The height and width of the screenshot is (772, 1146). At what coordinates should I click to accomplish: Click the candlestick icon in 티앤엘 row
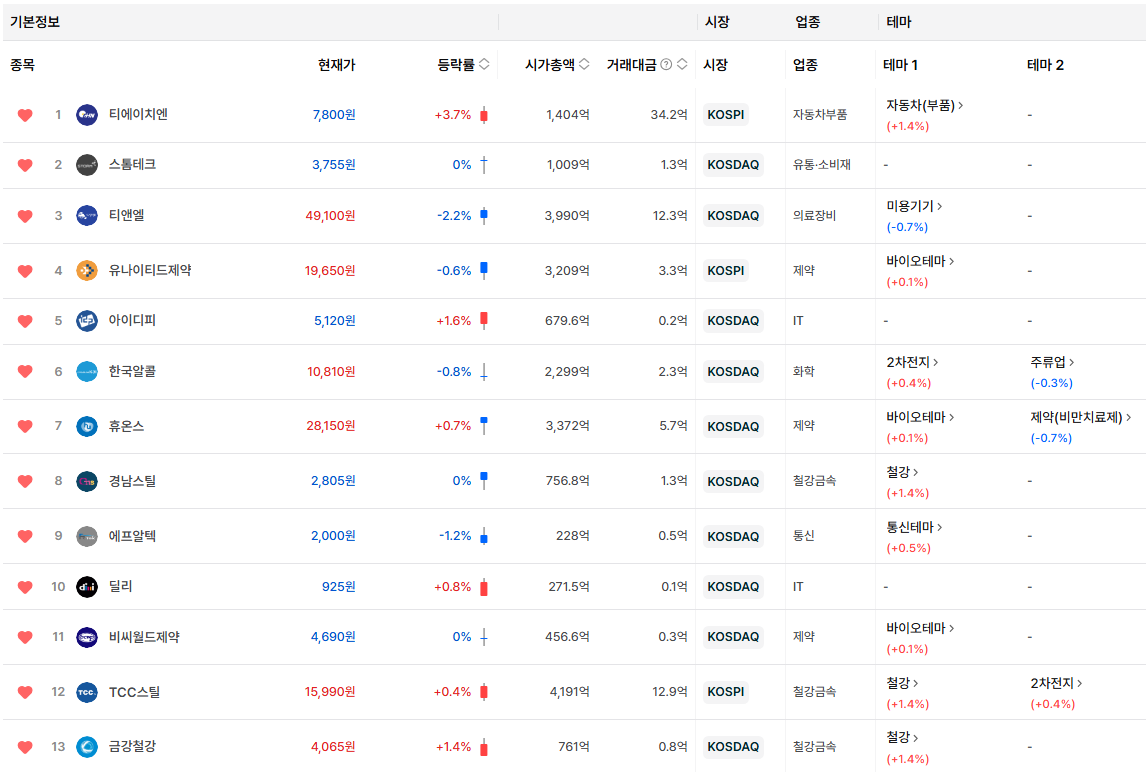pos(484,215)
